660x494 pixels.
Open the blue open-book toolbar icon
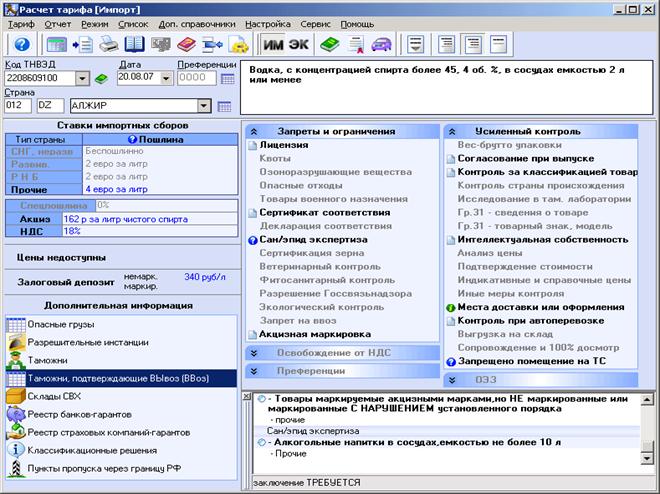[134, 44]
